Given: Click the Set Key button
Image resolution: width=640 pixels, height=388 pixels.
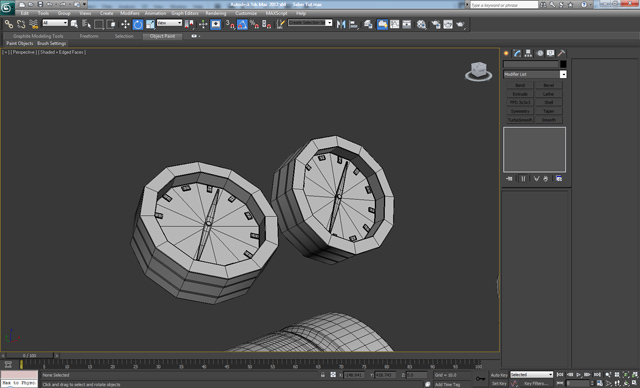Looking at the screenshot, I should (499, 384).
